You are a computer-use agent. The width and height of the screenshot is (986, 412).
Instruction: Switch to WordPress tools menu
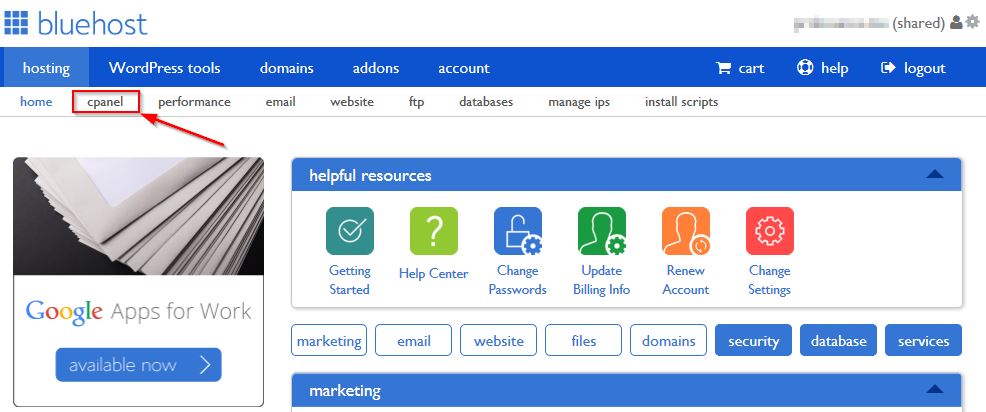click(165, 67)
